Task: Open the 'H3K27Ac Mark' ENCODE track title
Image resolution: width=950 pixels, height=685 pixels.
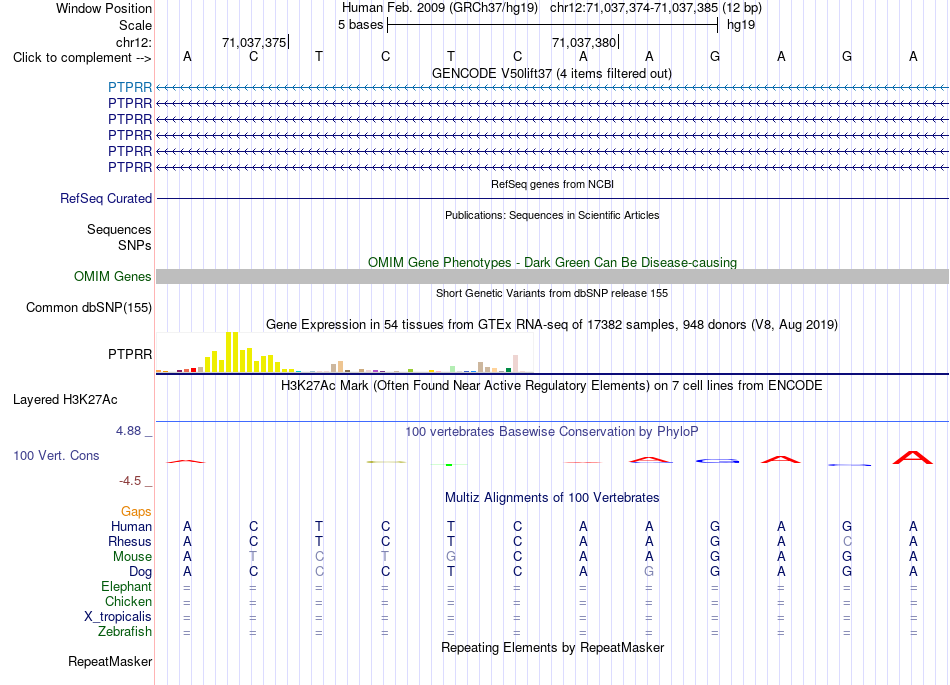Action: pos(552,386)
